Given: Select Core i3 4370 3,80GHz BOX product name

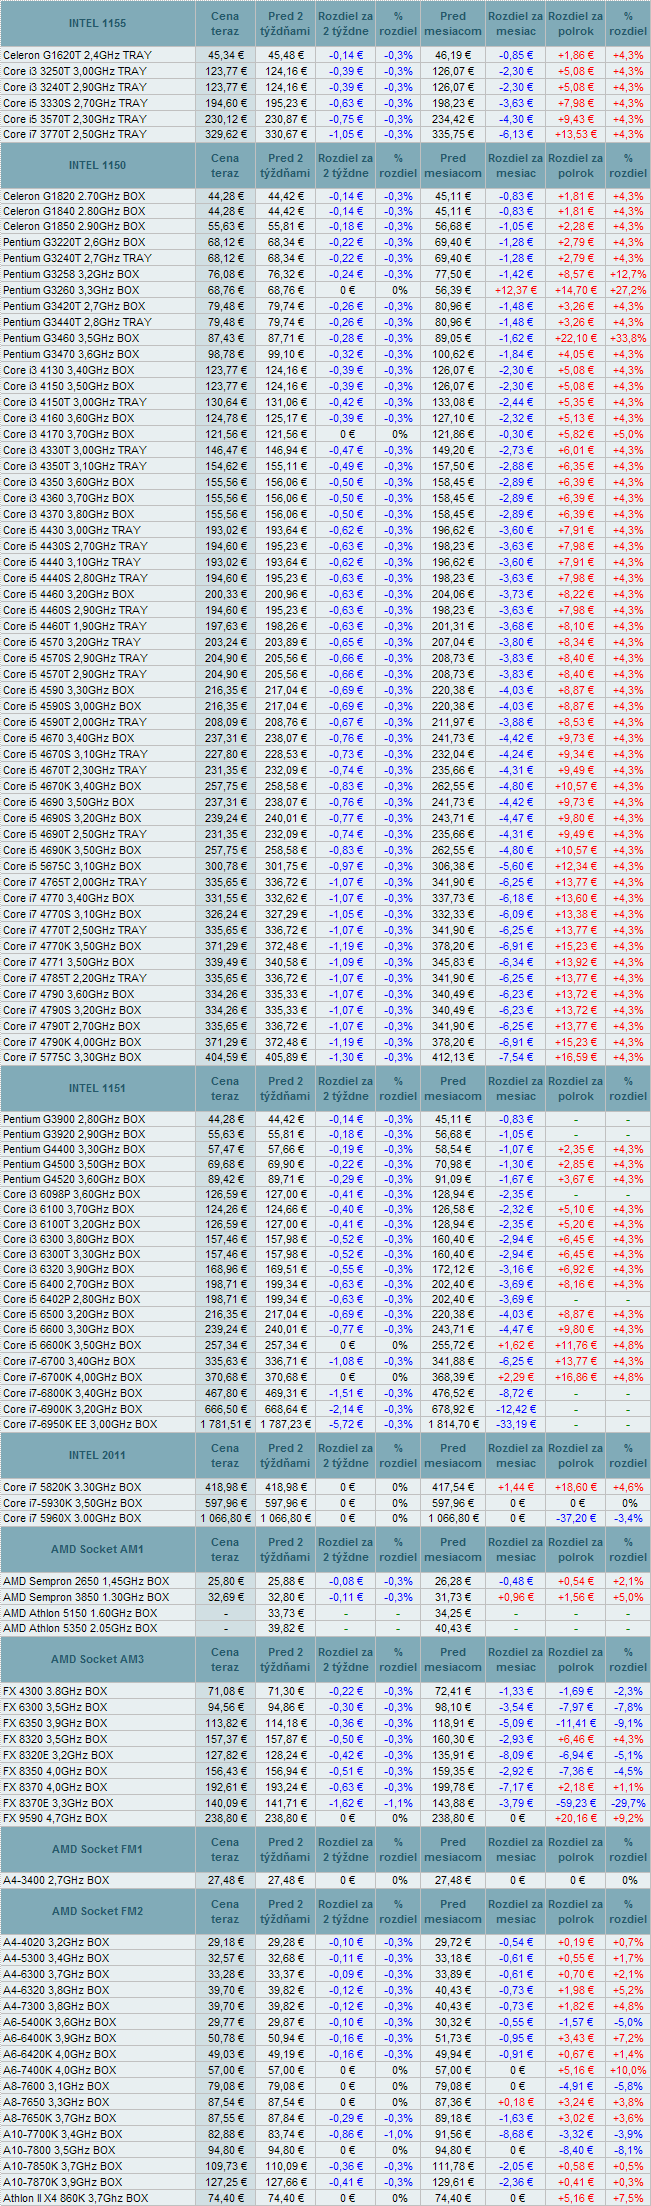Looking at the screenshot, I should tap(68, 514).
